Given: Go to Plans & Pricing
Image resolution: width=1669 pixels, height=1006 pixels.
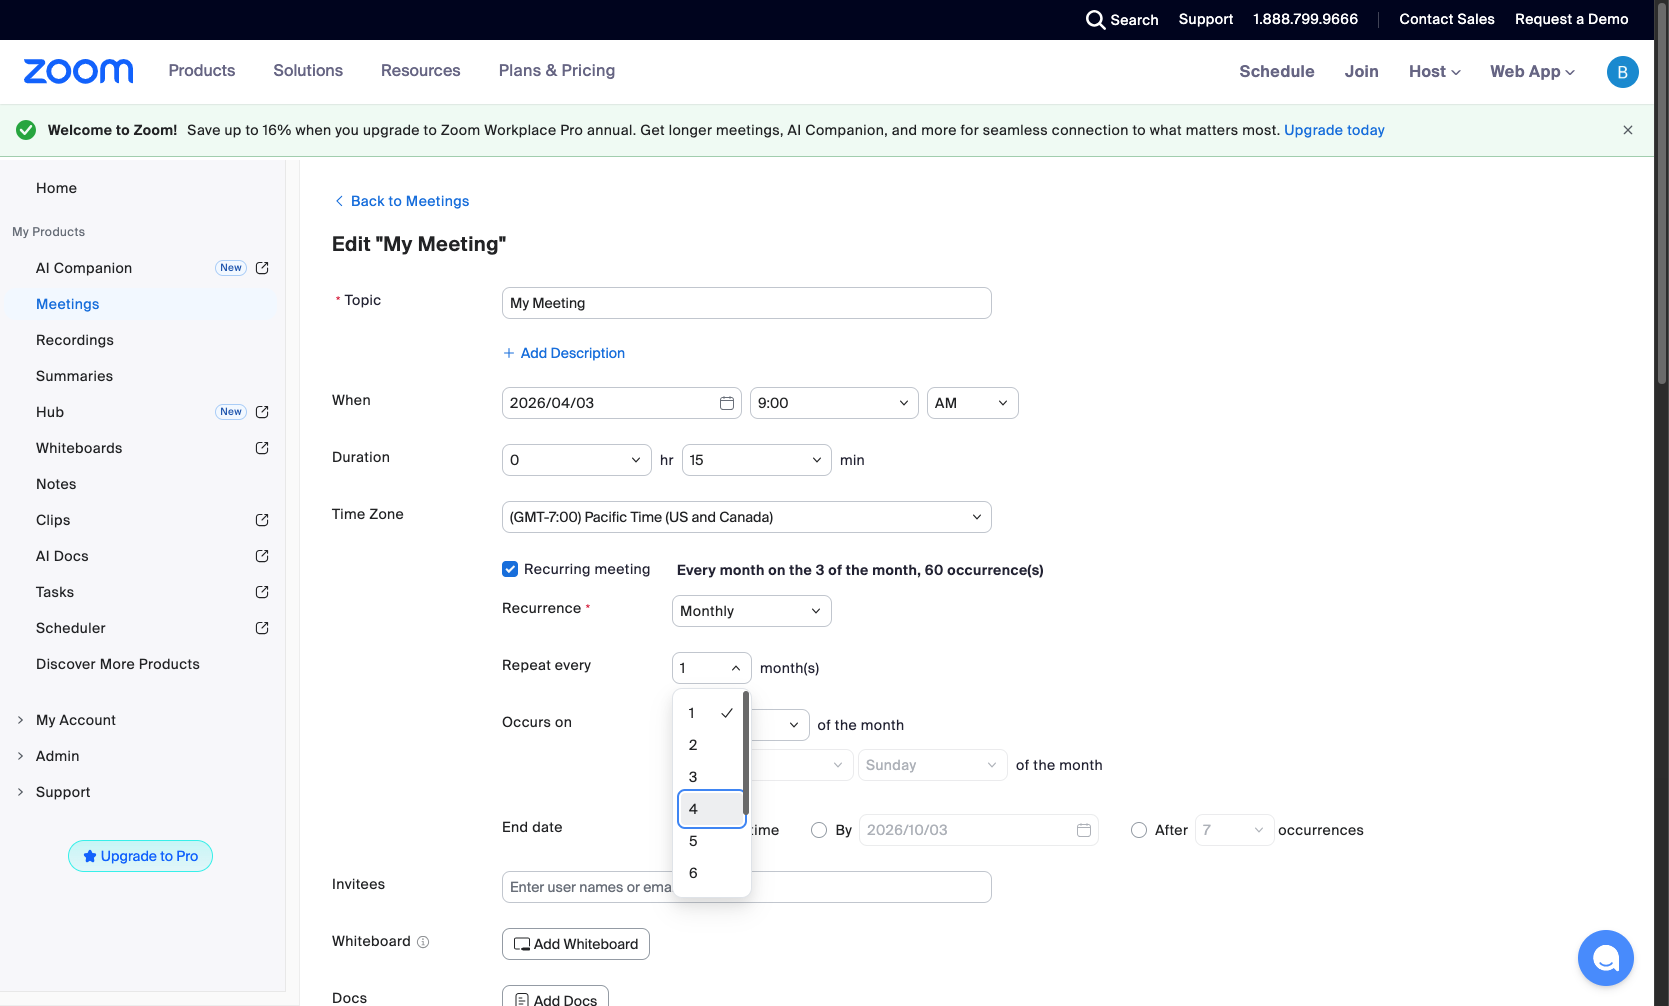Looking at the screenshot, I should click(x=557, y=70).
